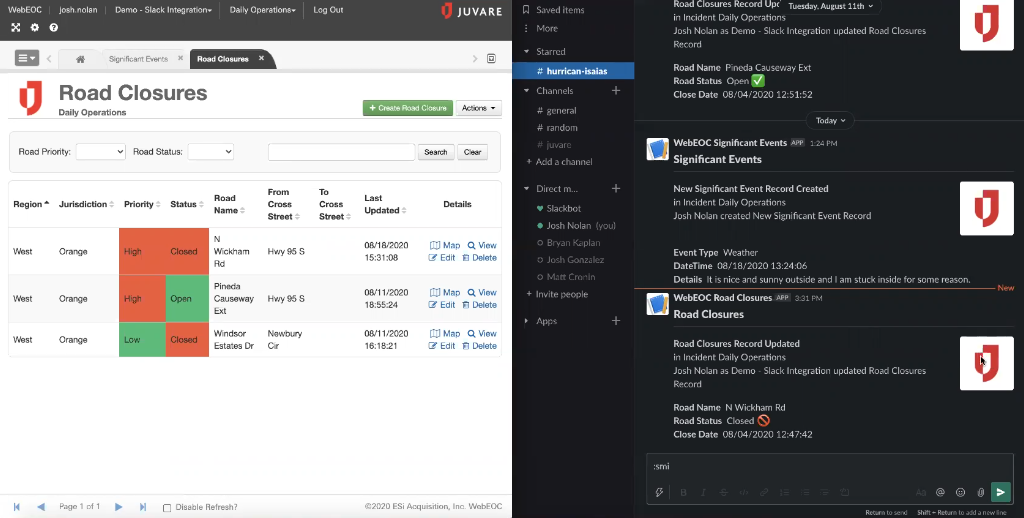The width and height of the screenshot is (1024, 518).
Task: Click the Search button
Action: click(x=436, y=152)
